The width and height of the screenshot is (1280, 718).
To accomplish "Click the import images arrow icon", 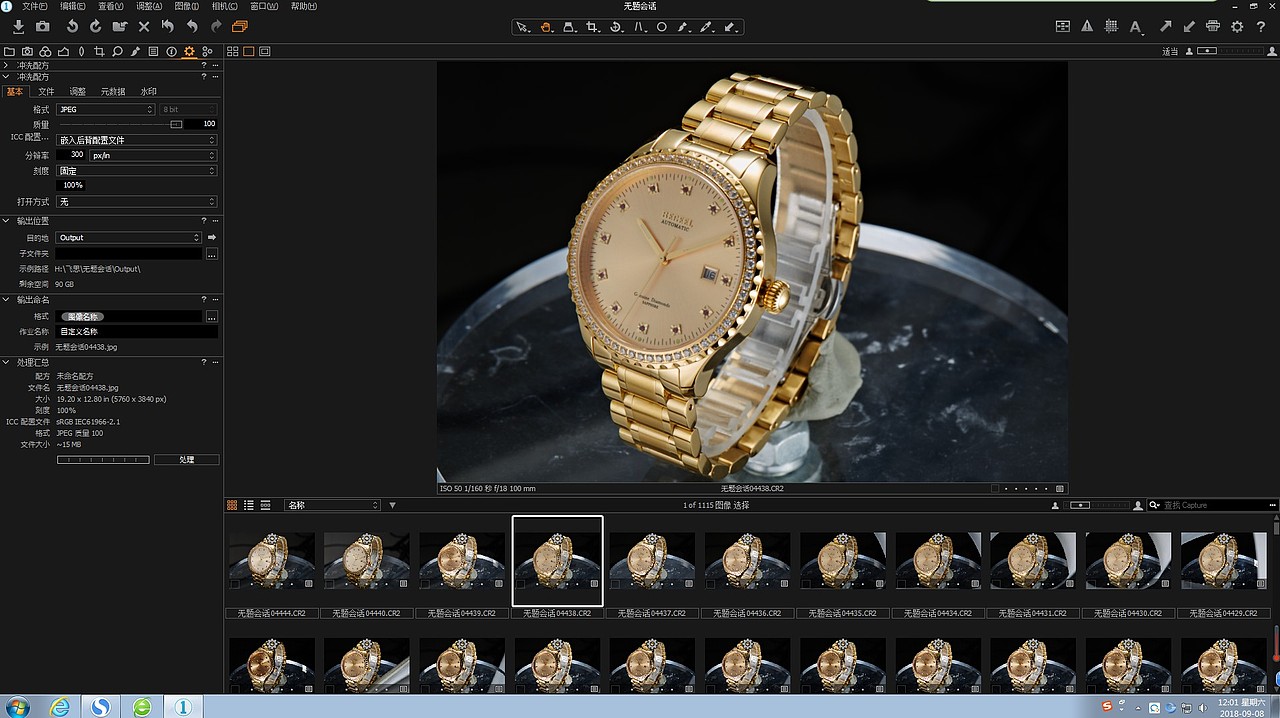I will [18, 27].
